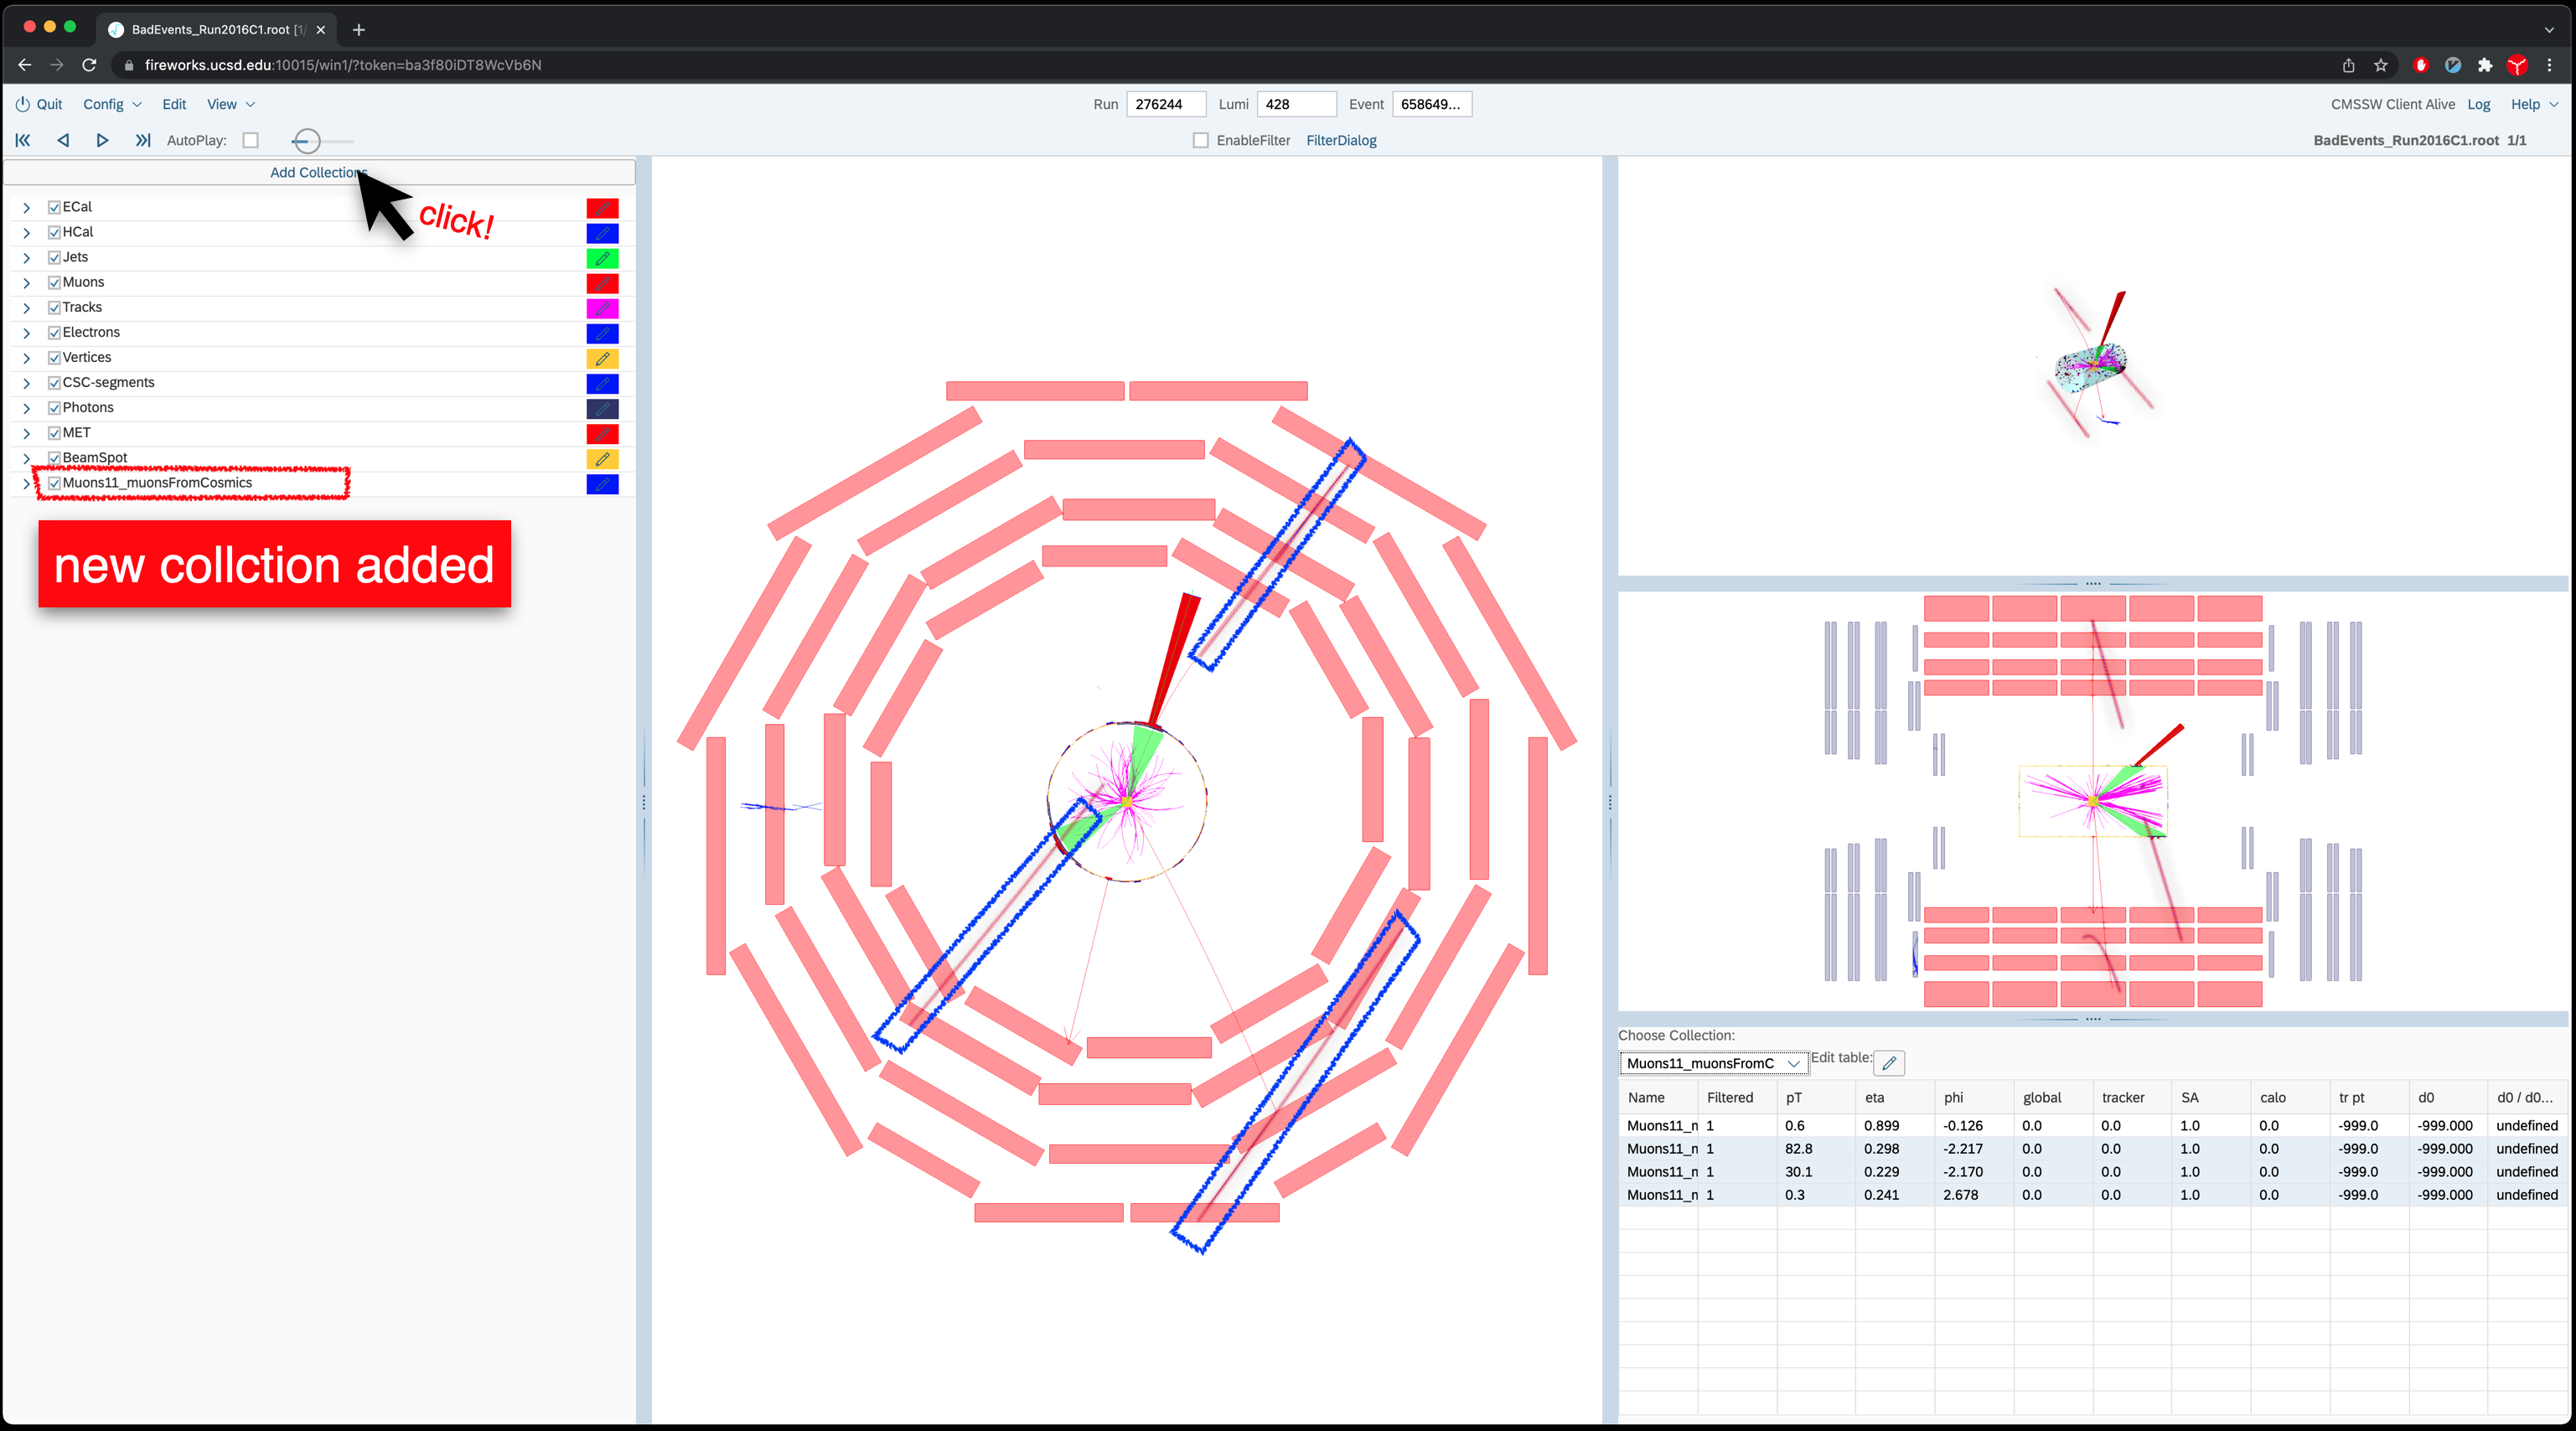Select table row with pT 82.8
This screenshot has width=2576, height=1431.
pyautogui.click(x=2092, y=1149)
